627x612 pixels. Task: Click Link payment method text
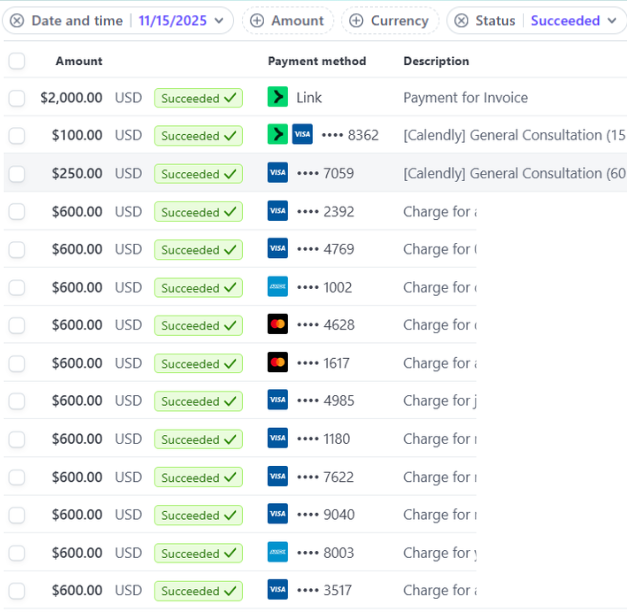(x=309, y=98)
